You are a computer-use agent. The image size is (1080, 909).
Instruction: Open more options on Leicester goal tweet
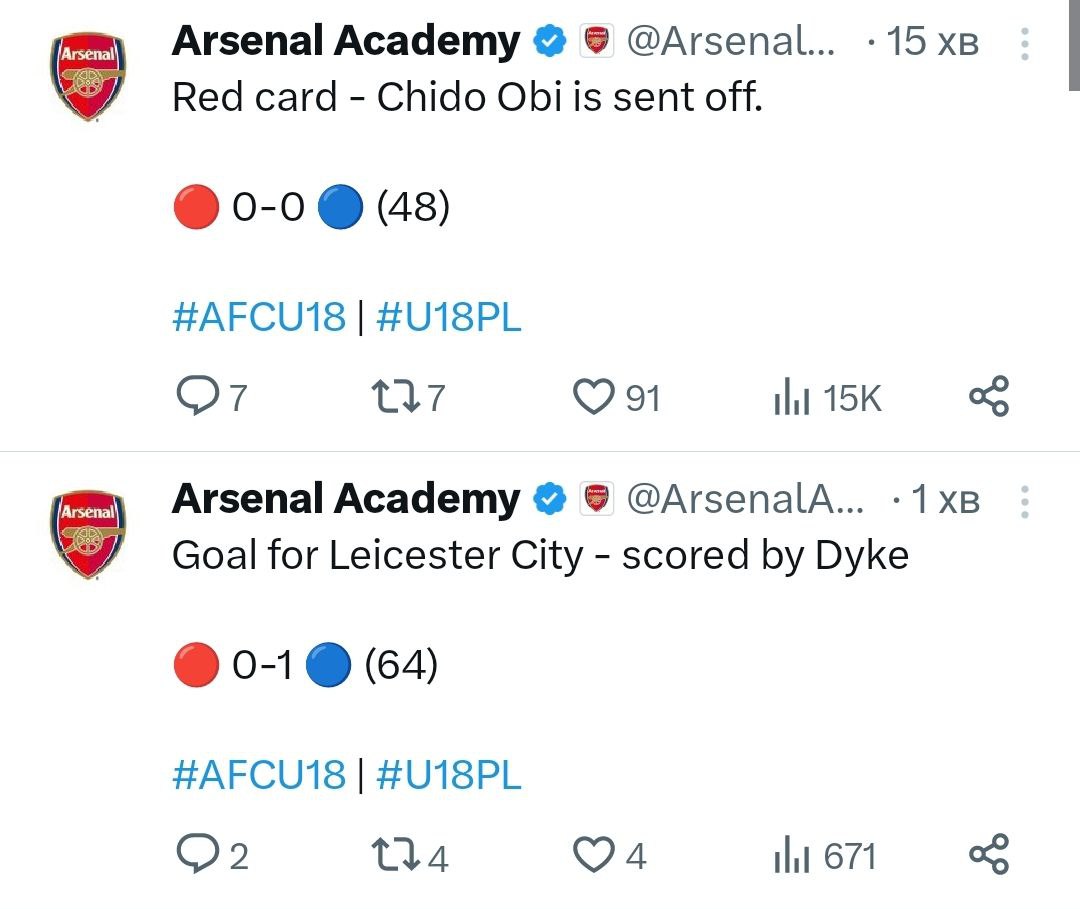coord(1024,500)
